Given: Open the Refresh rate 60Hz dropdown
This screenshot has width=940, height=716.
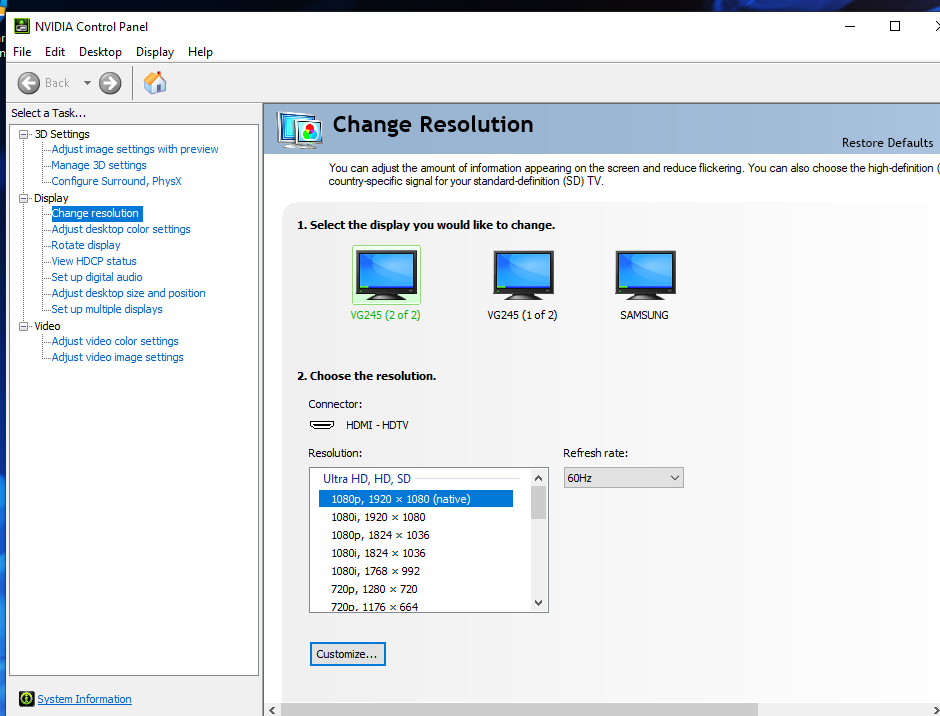Looking at the screenshot, I should [x=623, y=478].
